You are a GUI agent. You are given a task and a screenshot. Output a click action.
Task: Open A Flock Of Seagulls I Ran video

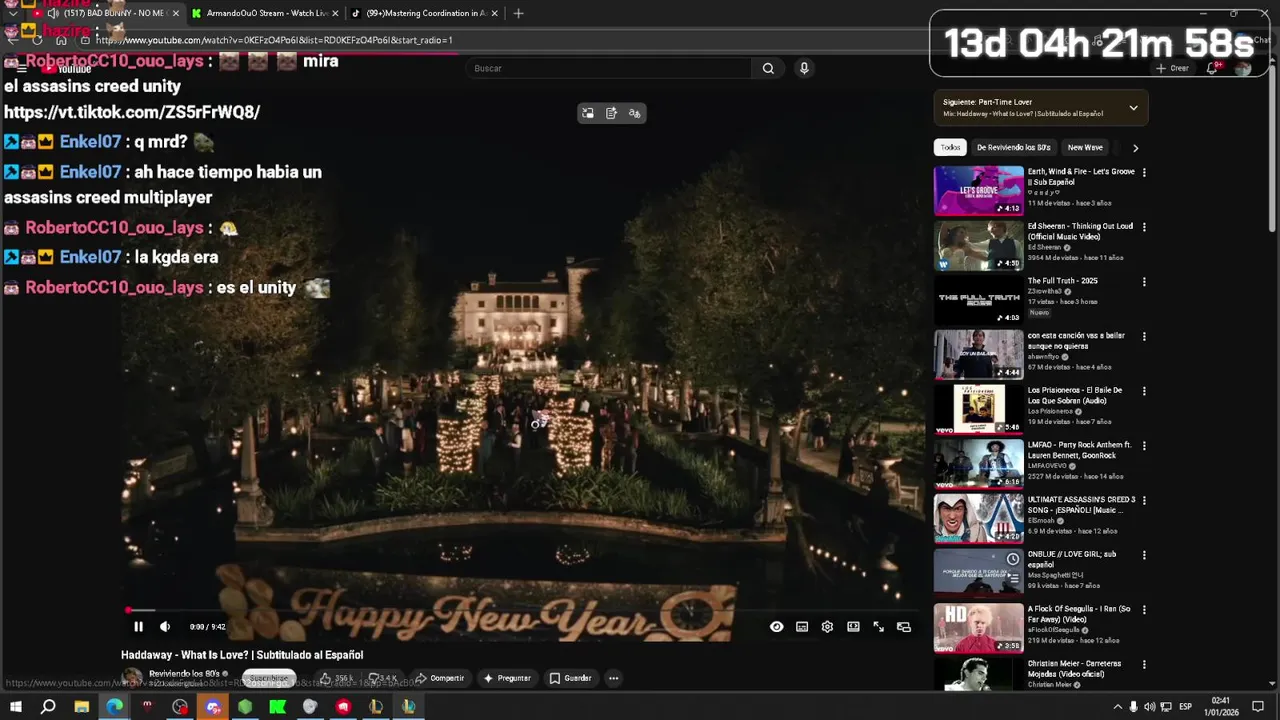tap(979, 628)
